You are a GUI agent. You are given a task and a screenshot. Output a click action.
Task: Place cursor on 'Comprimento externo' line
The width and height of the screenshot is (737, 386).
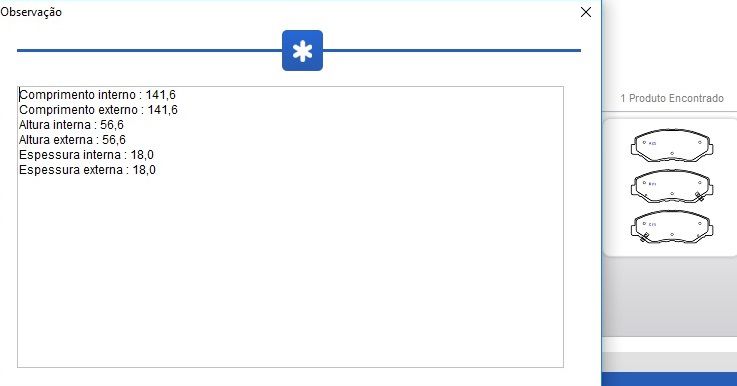pos(98,110)
